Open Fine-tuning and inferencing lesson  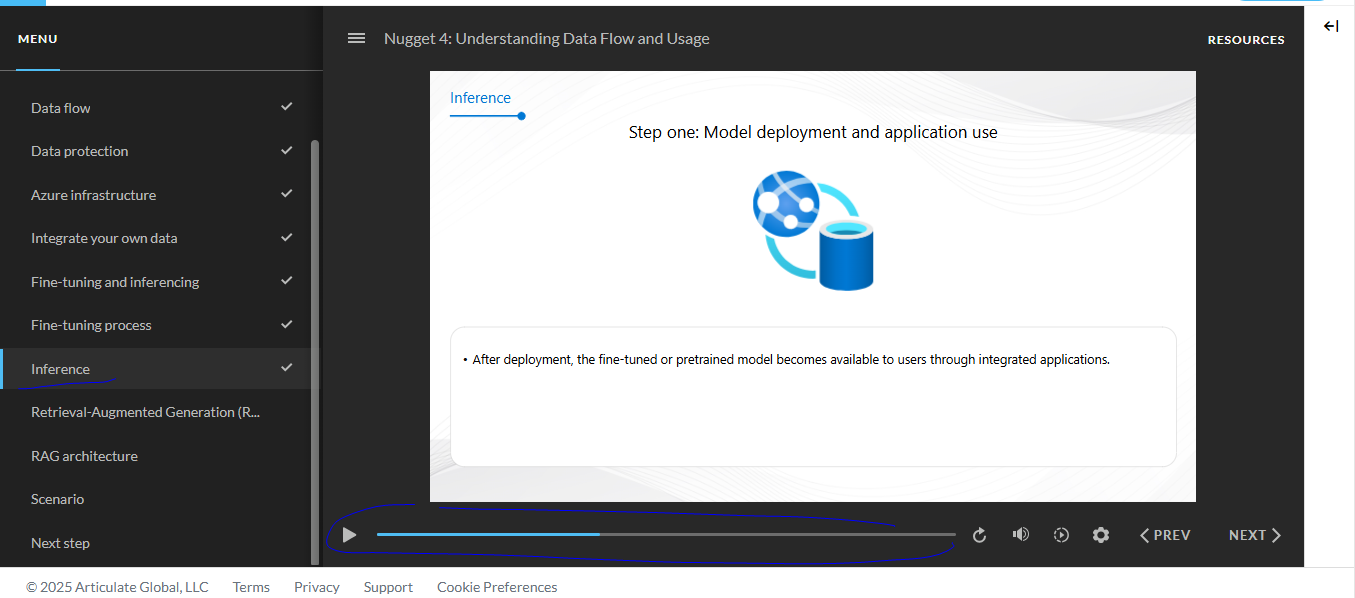[x=161, y=282]
